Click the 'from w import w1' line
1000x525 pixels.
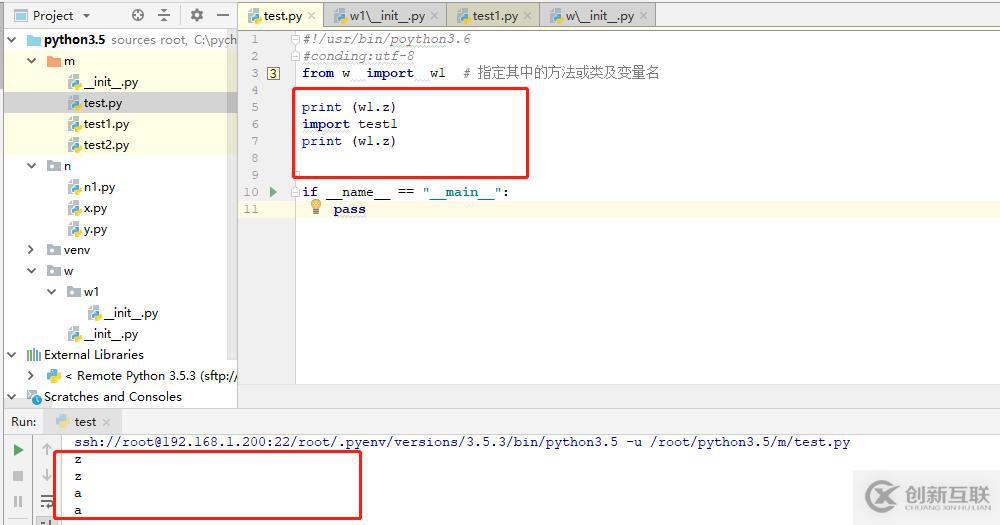pos(374,73)
